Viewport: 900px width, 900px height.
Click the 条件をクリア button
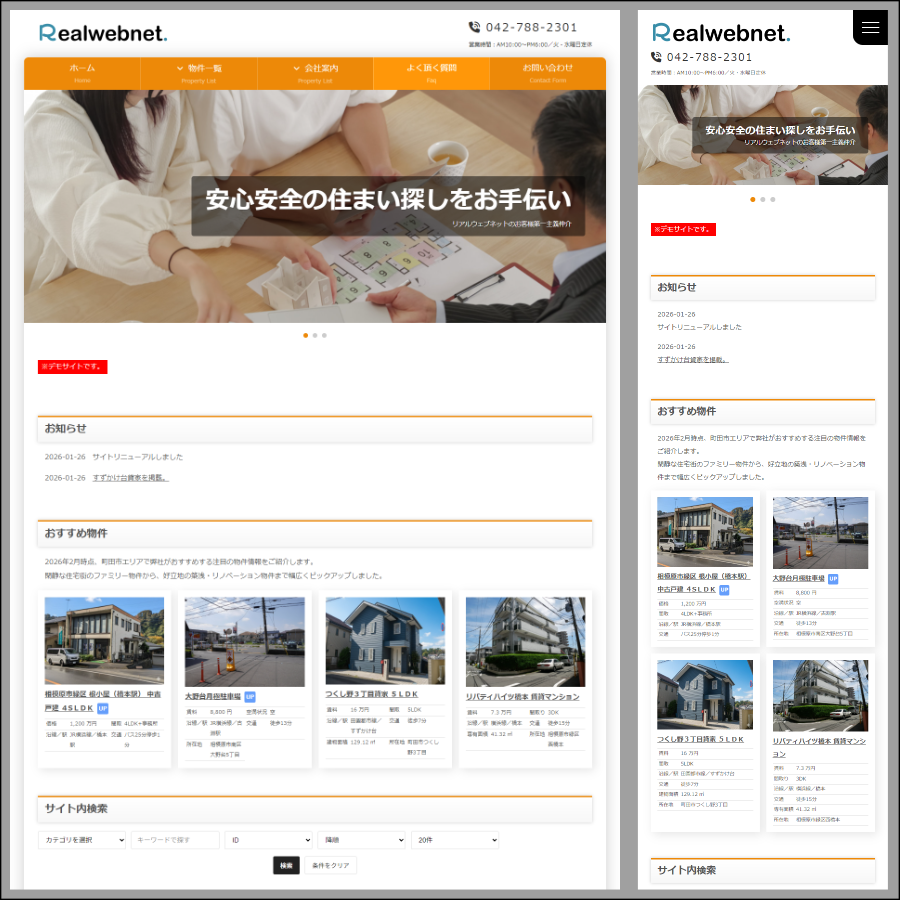coord(330,865)
